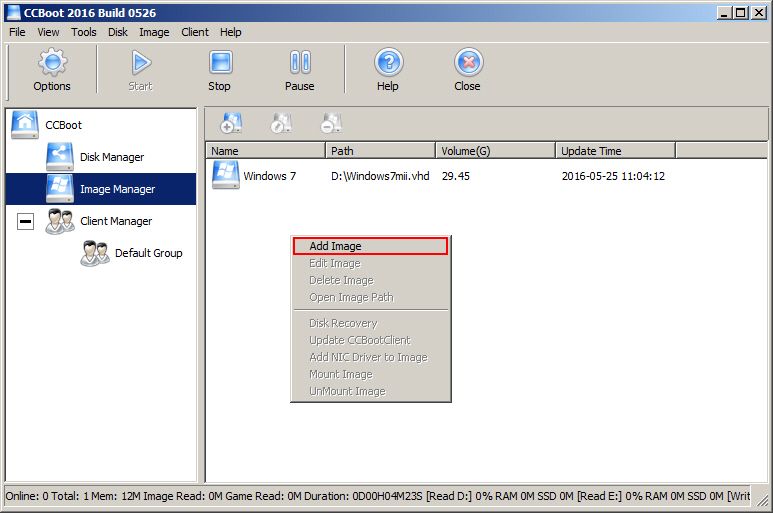Choose UnMount Image in context menu

pyautogui.click(x=370, y=391)
